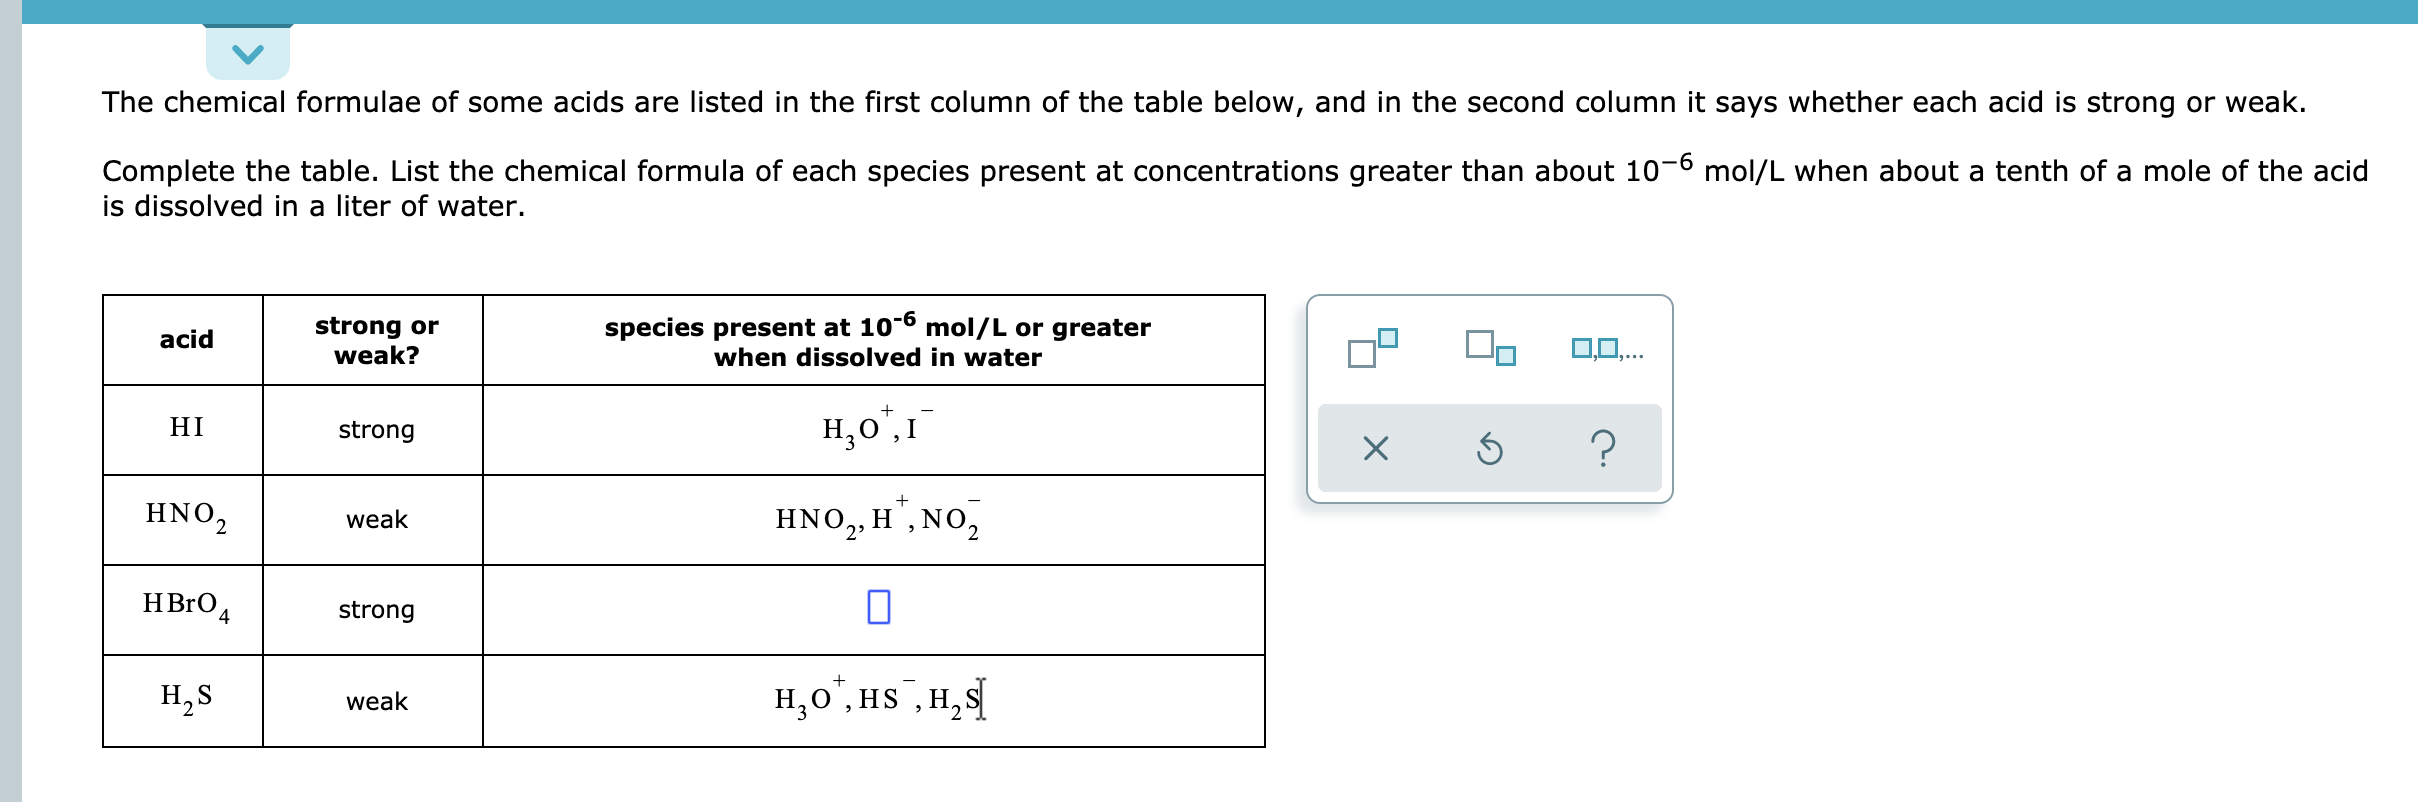This screenshot has height=802, width=2418.
Task: Click the superscript template icon
Action: 1372,348
